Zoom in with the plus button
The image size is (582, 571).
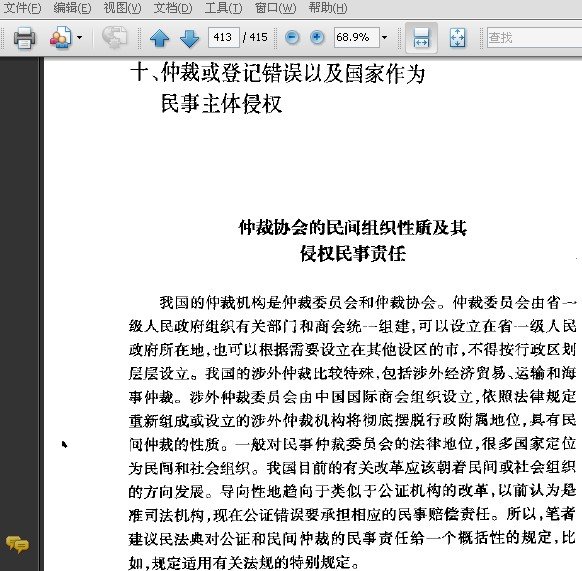pos(317,37)
